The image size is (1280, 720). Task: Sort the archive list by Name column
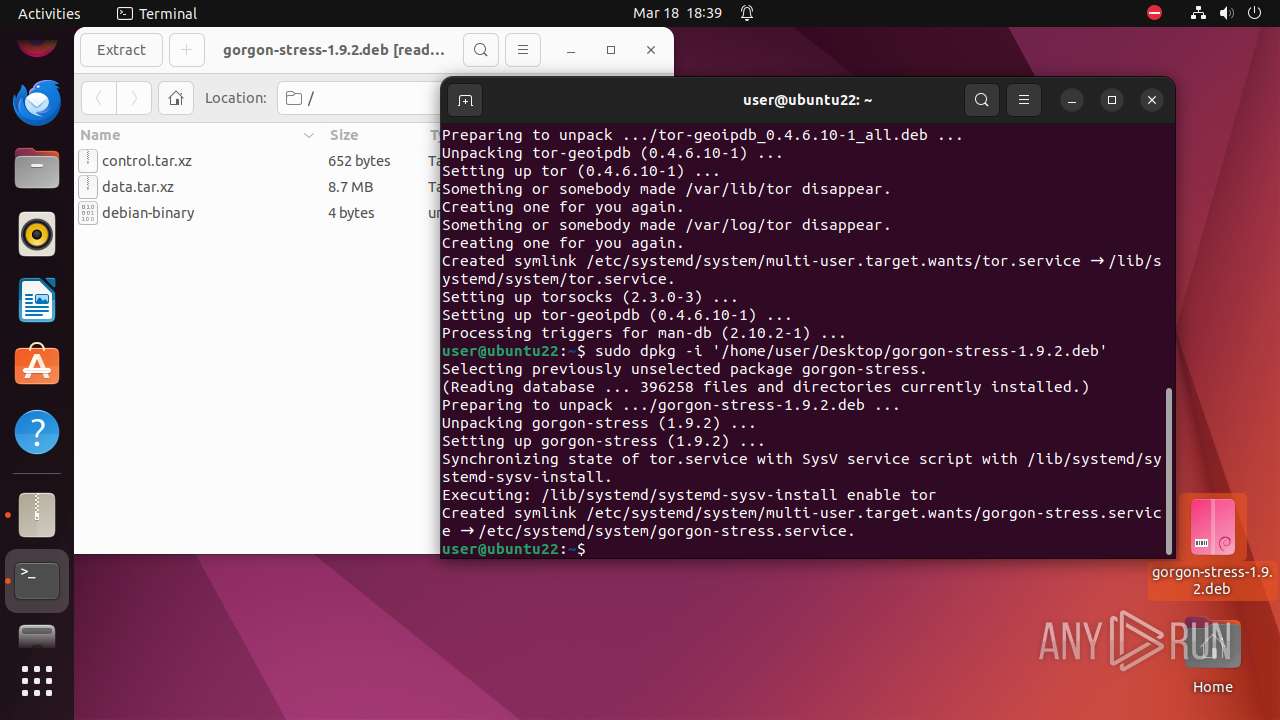pos(198,135)
